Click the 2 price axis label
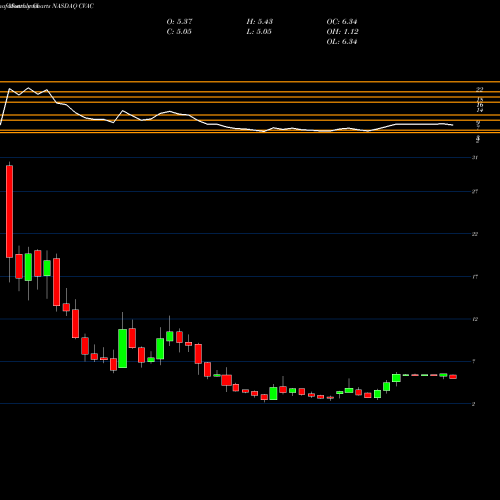Viewport: 500px width, 500px height. tap(474, 404)
